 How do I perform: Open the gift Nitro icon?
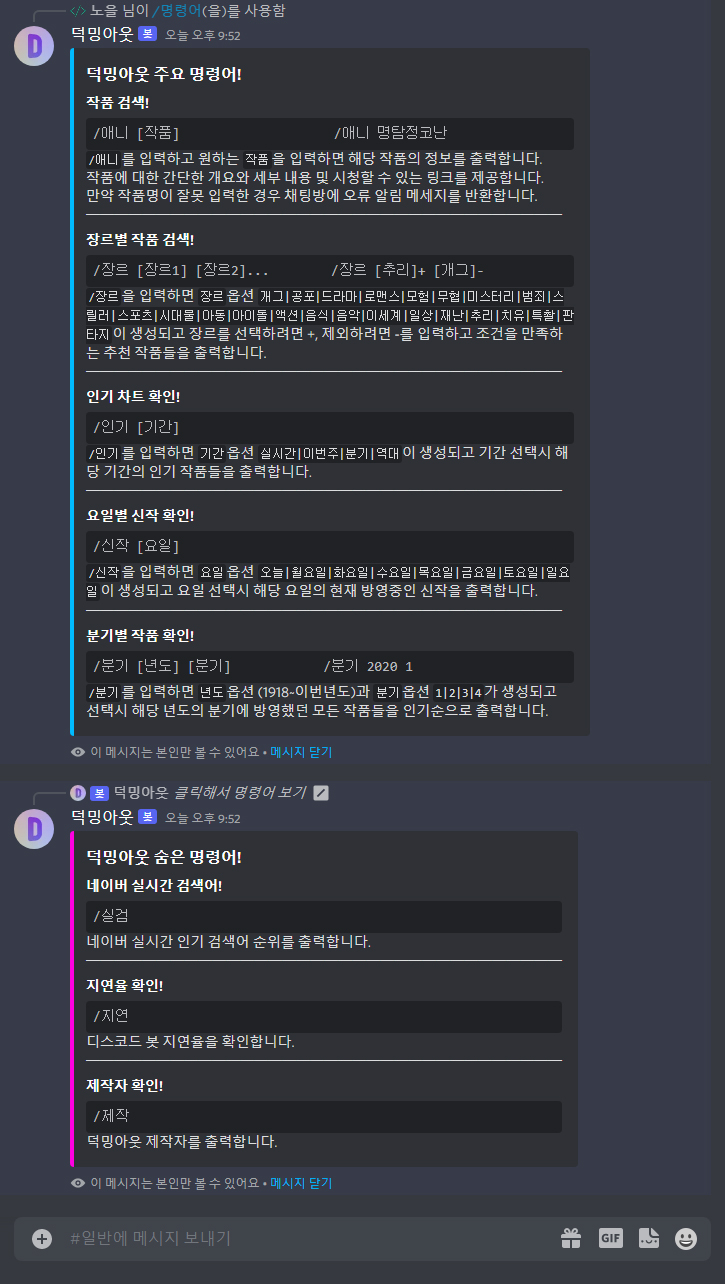pyautogui.click(x=571, y=1238)
